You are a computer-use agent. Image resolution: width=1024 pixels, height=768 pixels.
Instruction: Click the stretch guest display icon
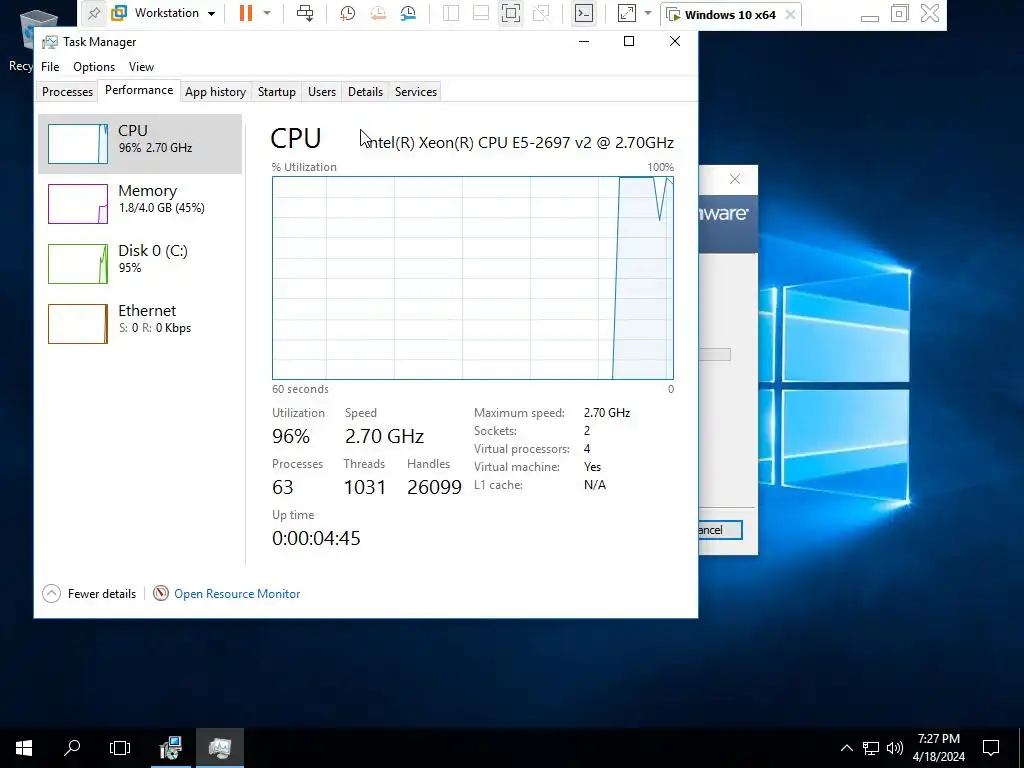626,13
